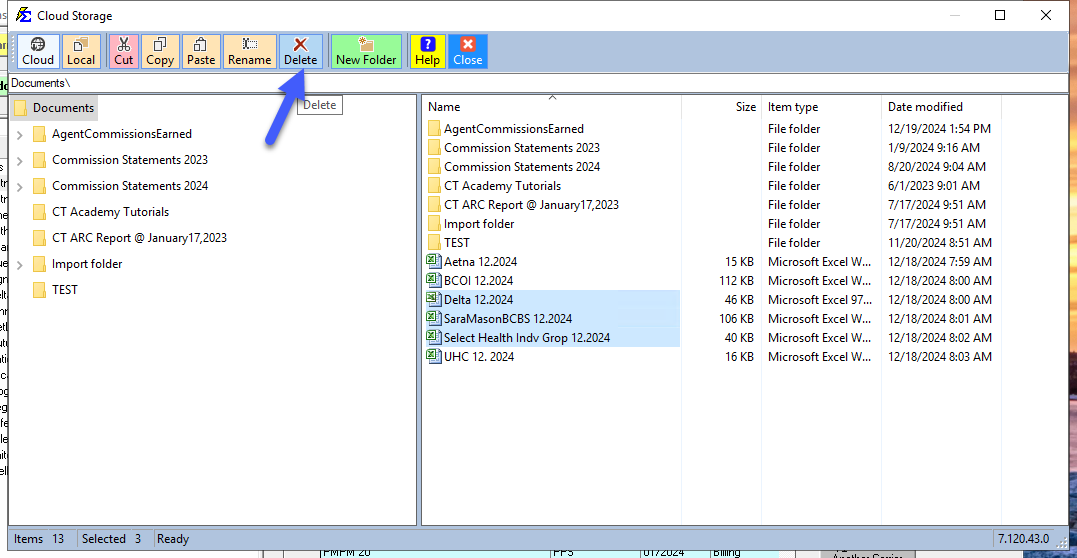Expand Commission Statements 2023 tree node

[20, 161]
